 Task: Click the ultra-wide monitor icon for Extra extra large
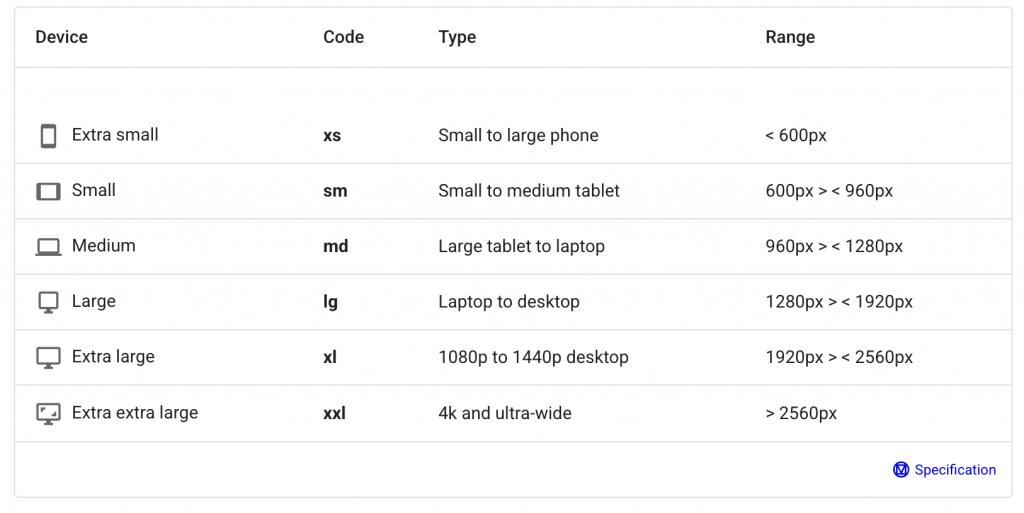[x=48, y=414]
